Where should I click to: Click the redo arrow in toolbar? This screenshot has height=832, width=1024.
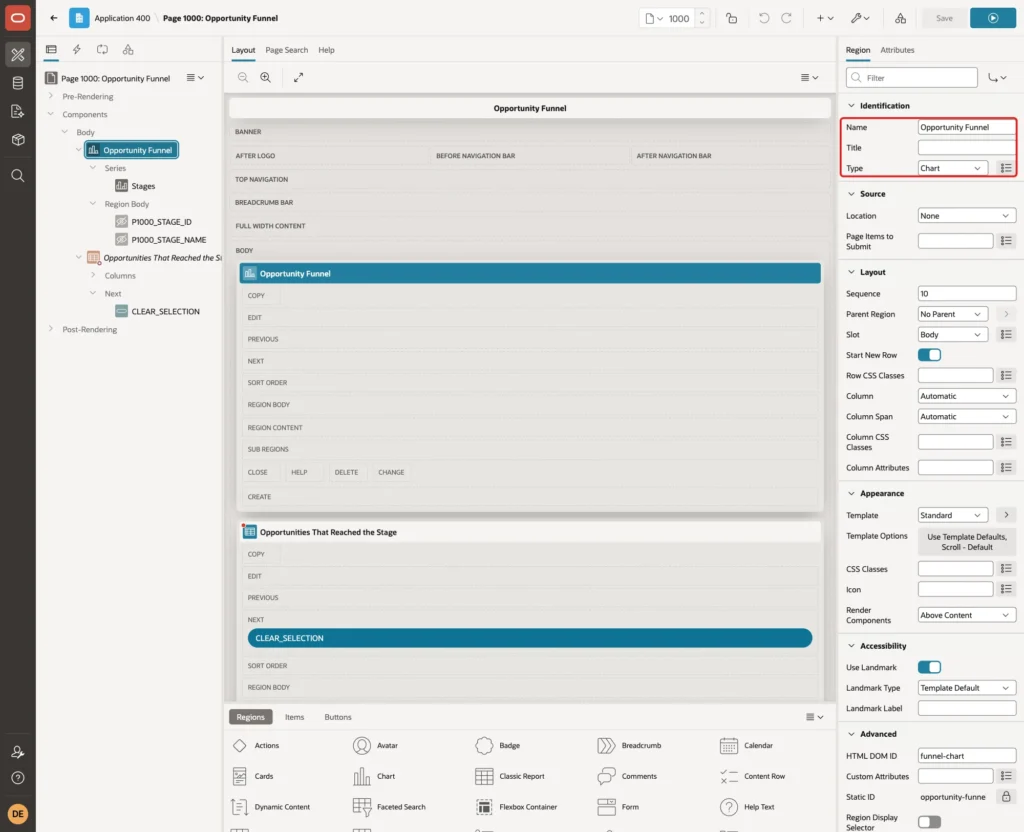point(786,18)
